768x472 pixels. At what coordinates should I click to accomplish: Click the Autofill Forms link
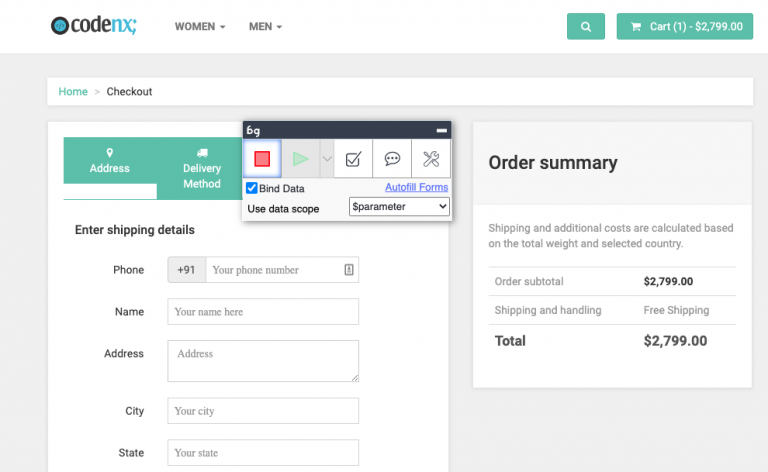[416, 187]
